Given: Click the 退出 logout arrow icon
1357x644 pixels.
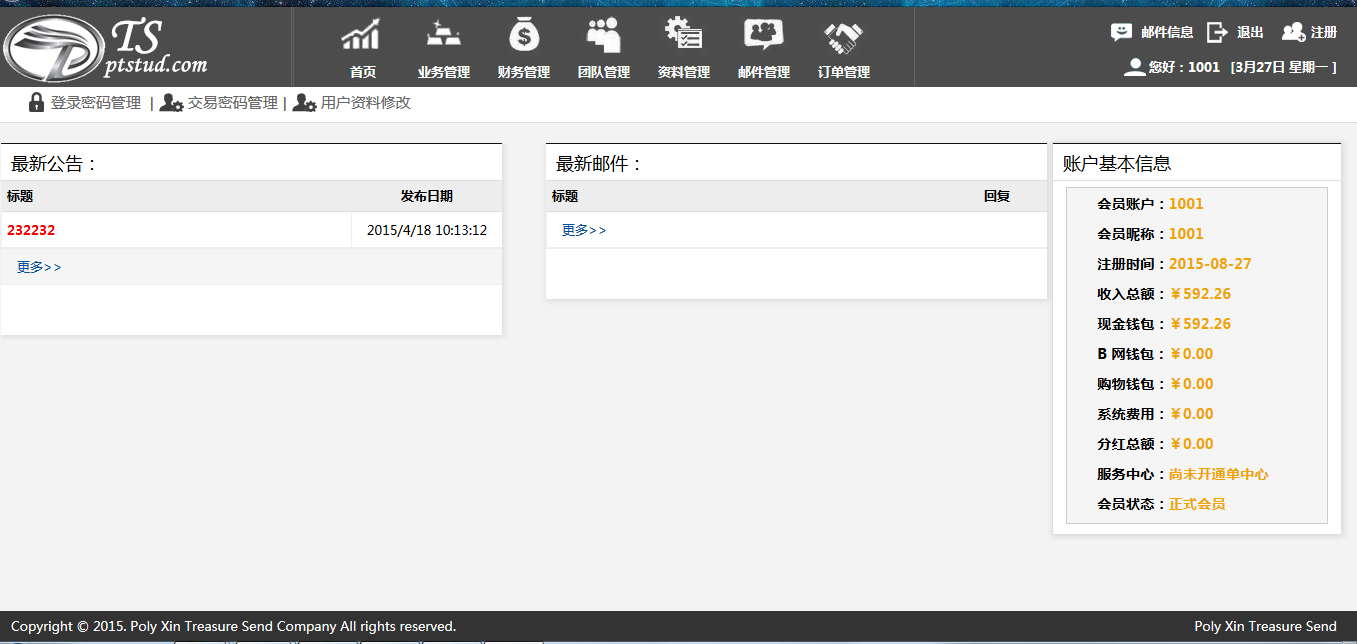Looking at the screenshot, I should coord(1217,32).
